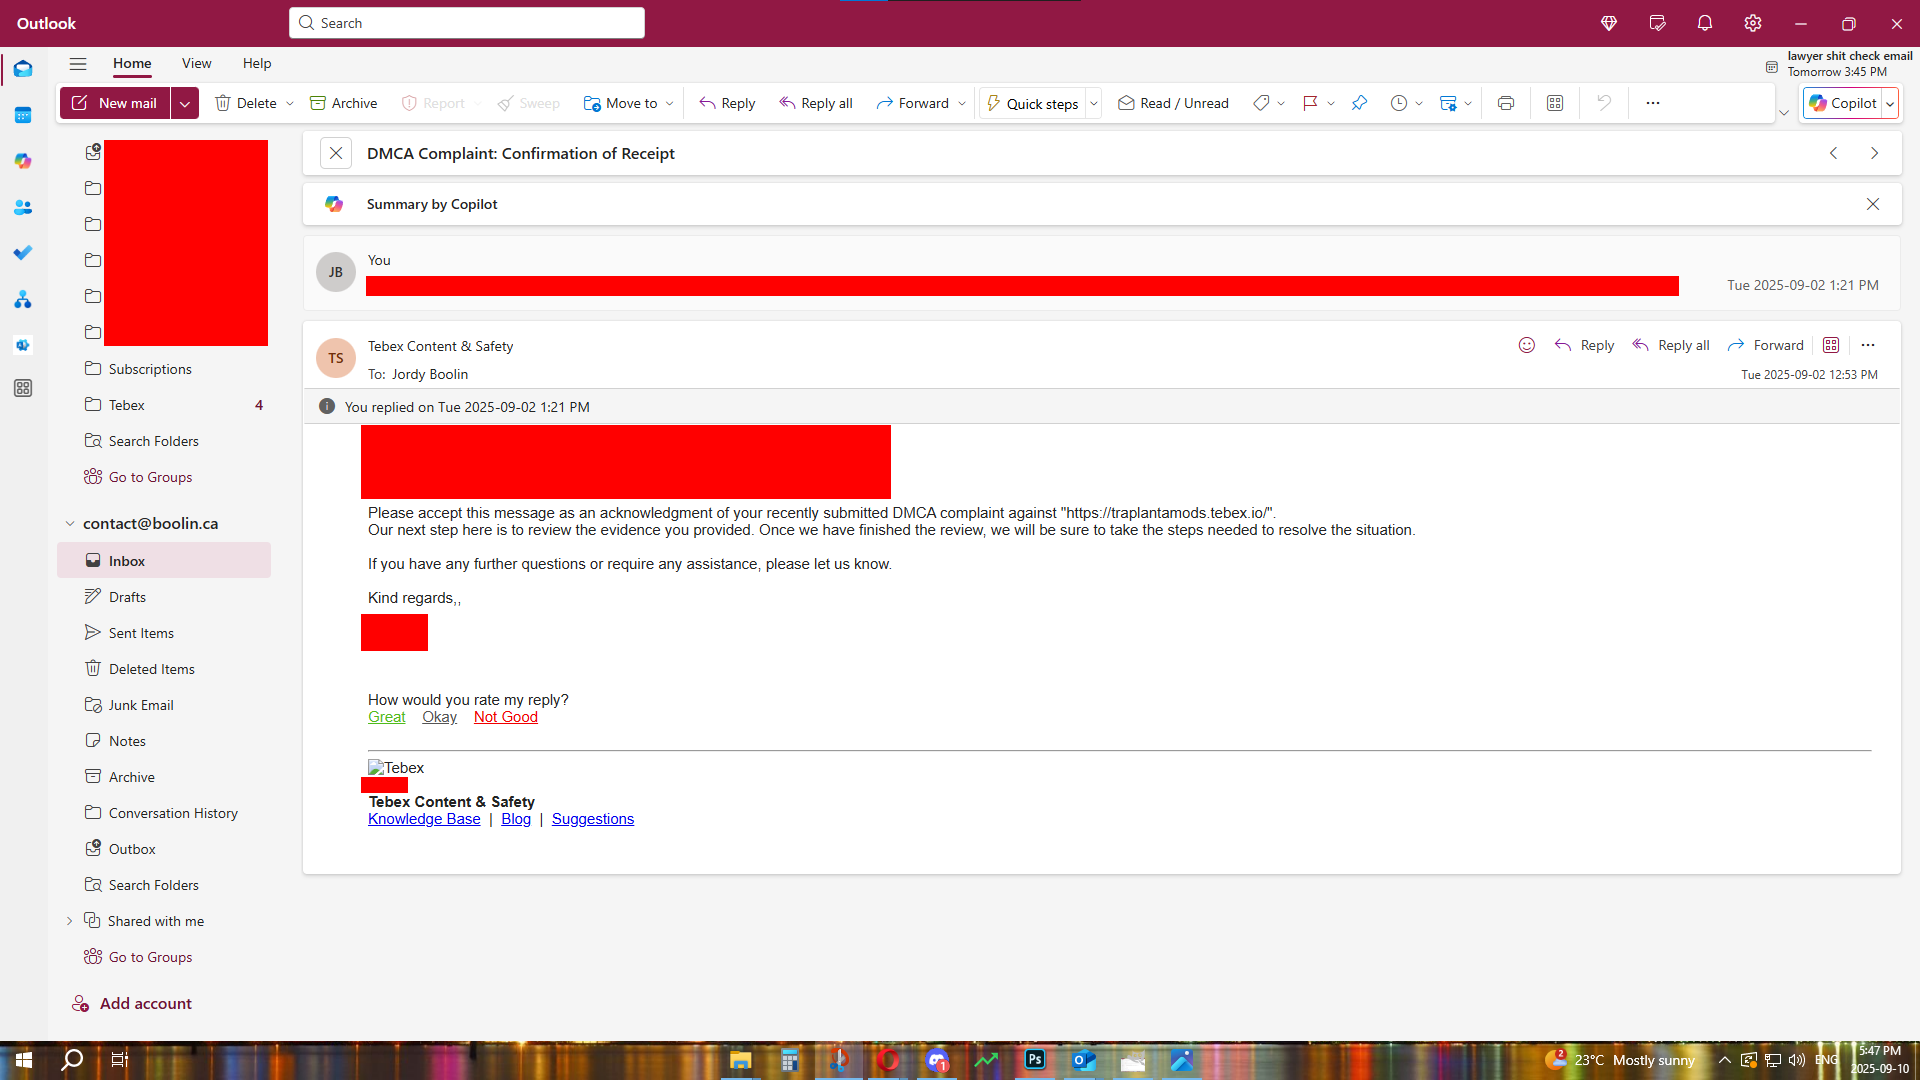Open To Do checkmark app
Screen dimensions: 1920x1080
tap(23, 253)
